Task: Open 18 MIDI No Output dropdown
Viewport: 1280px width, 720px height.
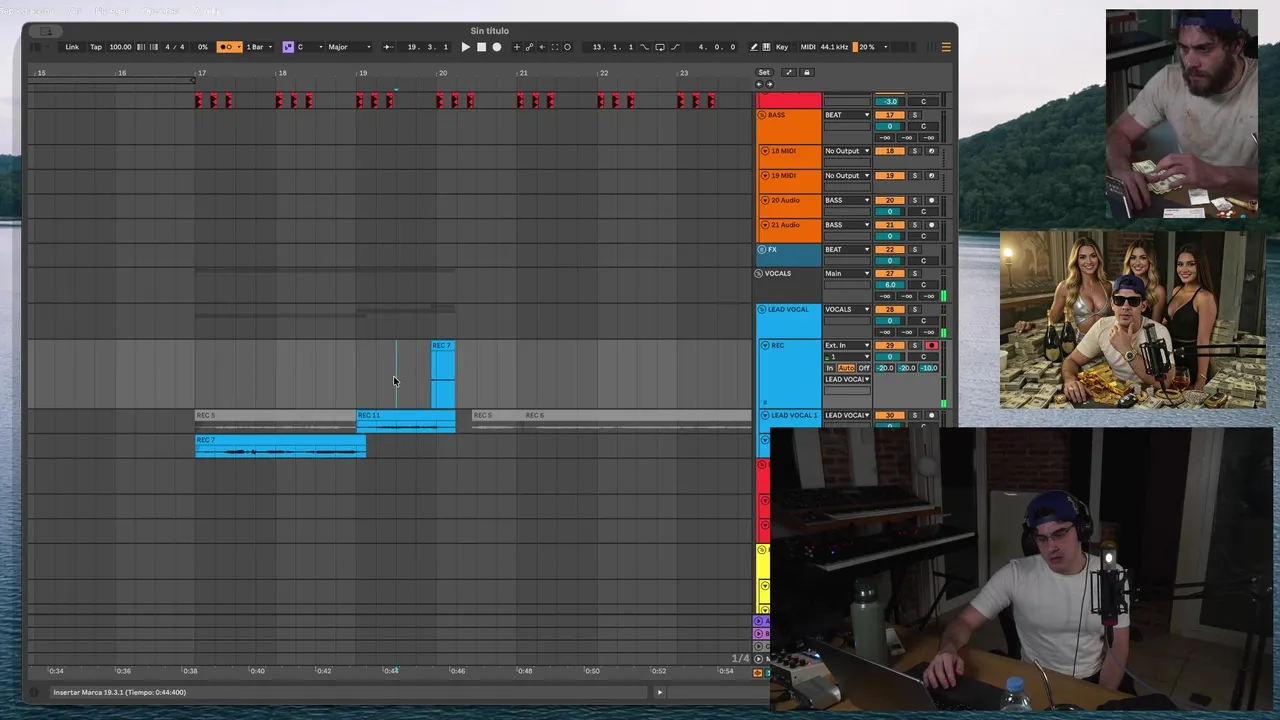Action: click(x=847, y=151)
